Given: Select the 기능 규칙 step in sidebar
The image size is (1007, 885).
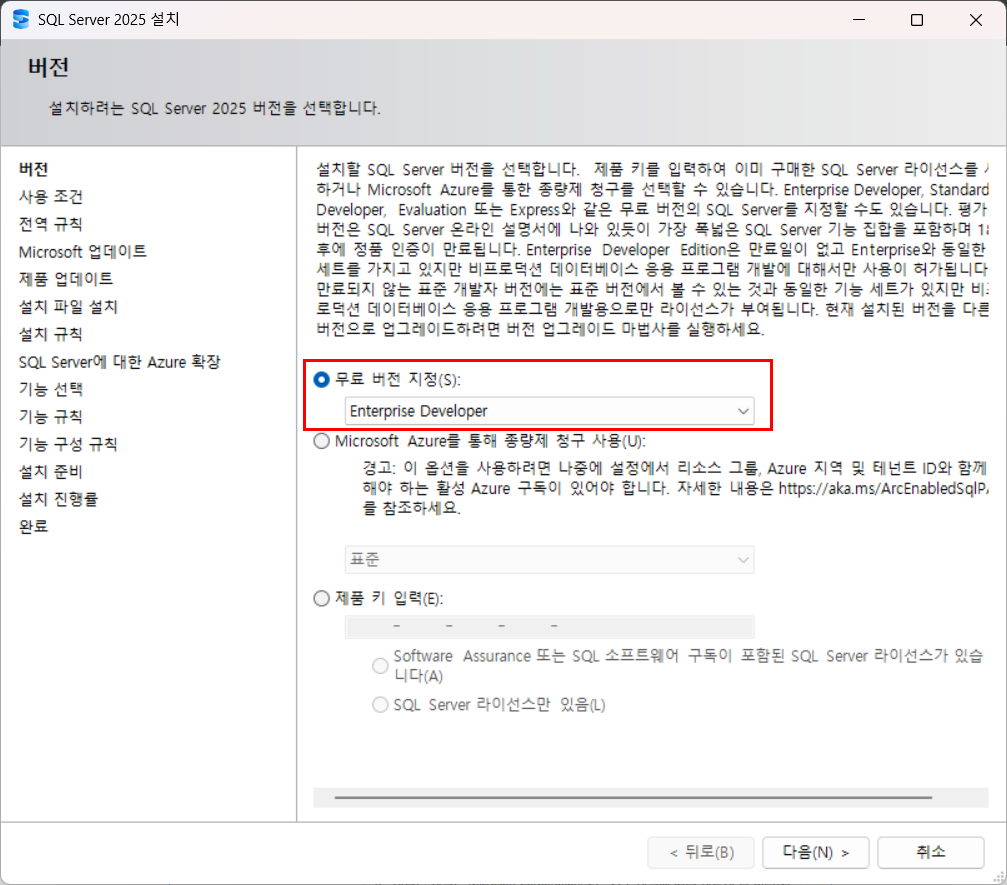Looking at the screenshot, I should [x=51, y=417].
